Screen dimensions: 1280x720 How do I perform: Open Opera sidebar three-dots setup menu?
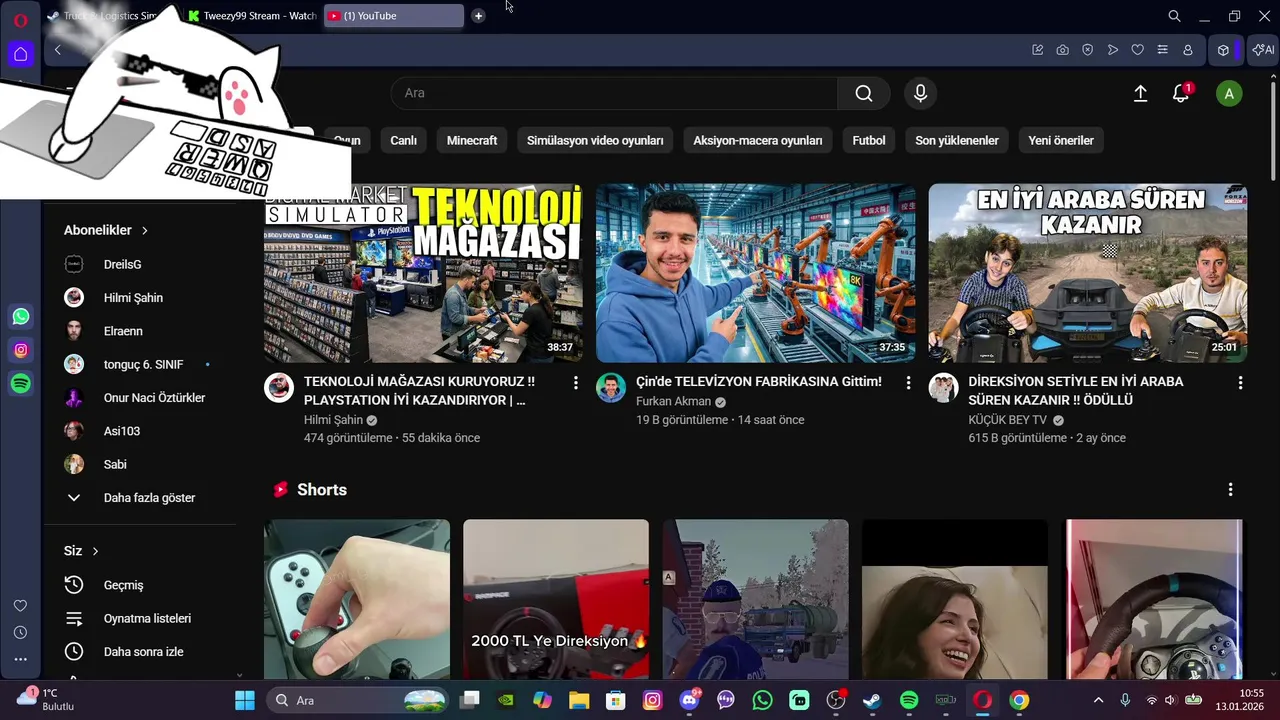point(20,659)
